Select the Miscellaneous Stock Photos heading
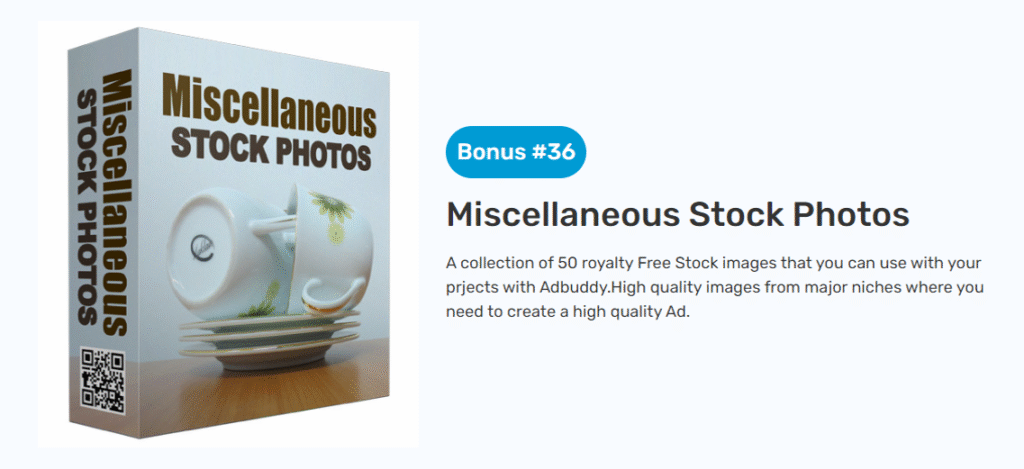The width and height of the screenshot is (1024, 469). 678,215
